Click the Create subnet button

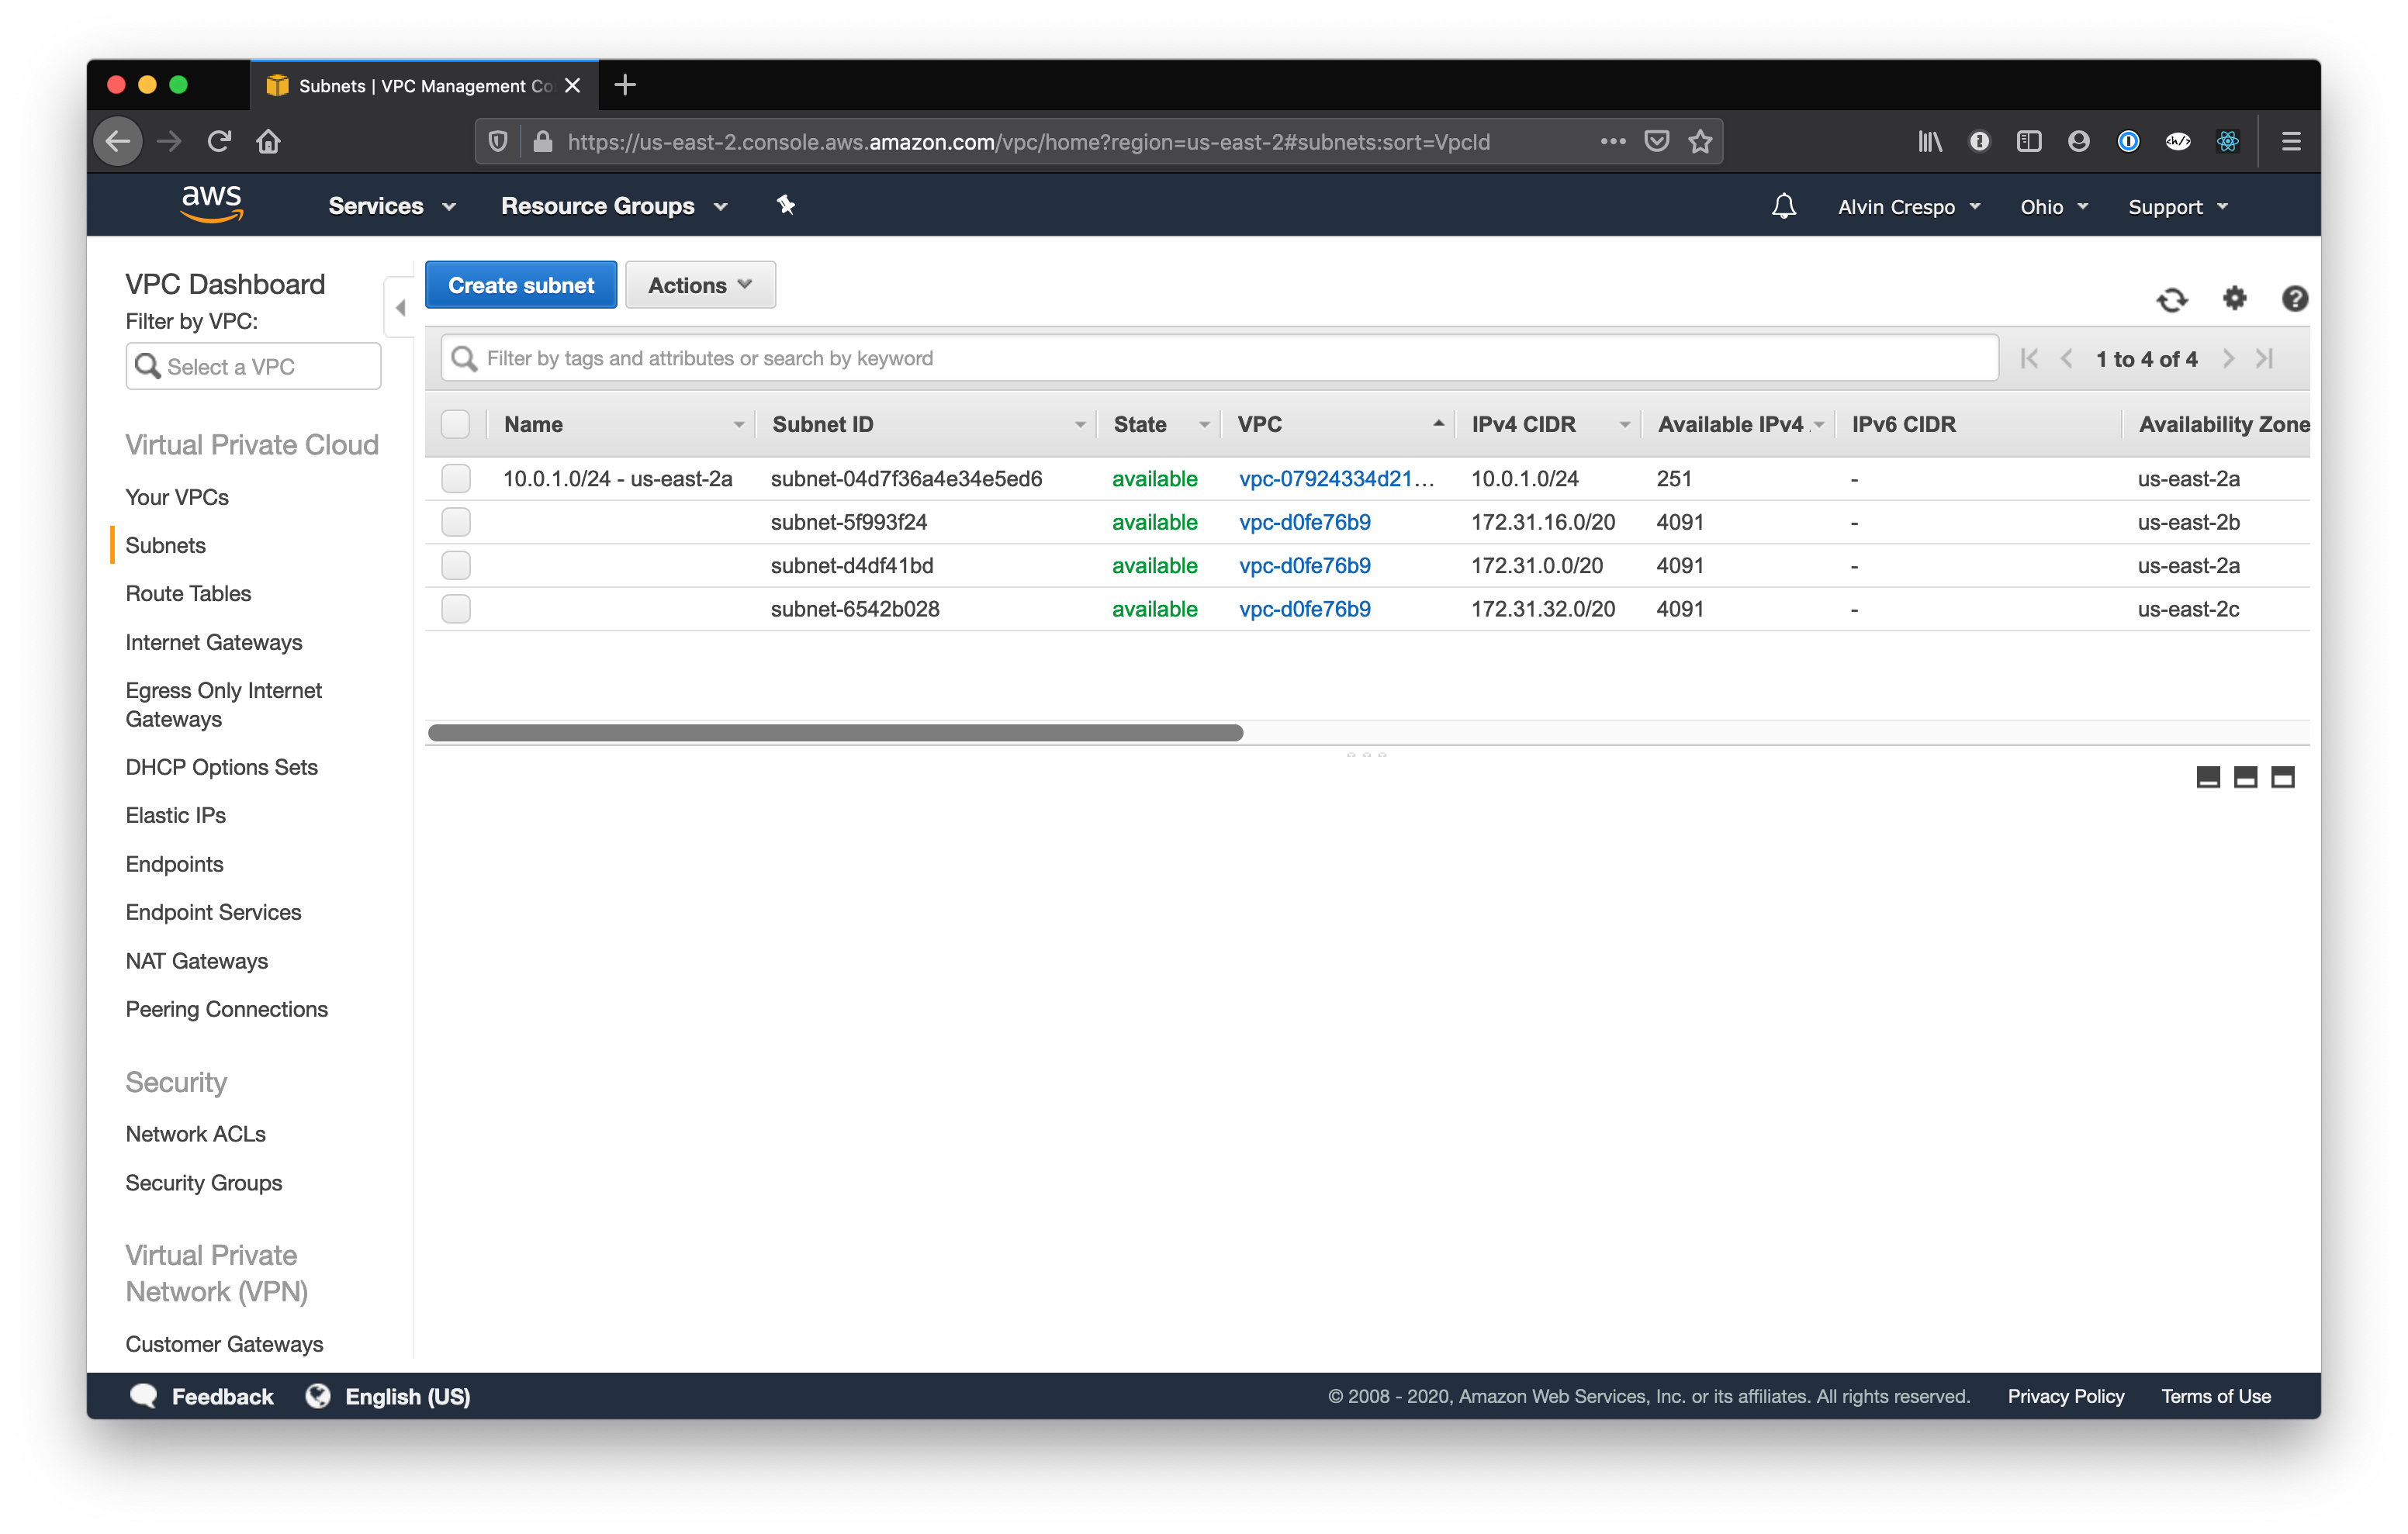click(x=520, y=285)
